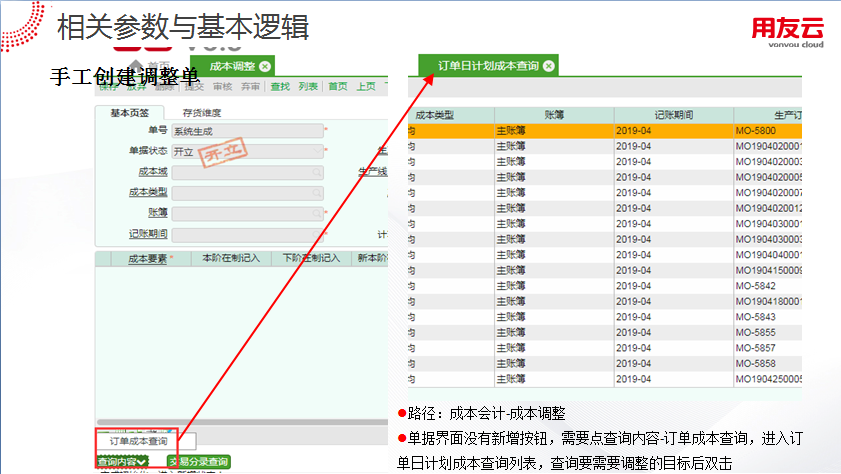The image size is (841, 474).
Task: Click the 用友云 logo
Action: tap(787, 30)
